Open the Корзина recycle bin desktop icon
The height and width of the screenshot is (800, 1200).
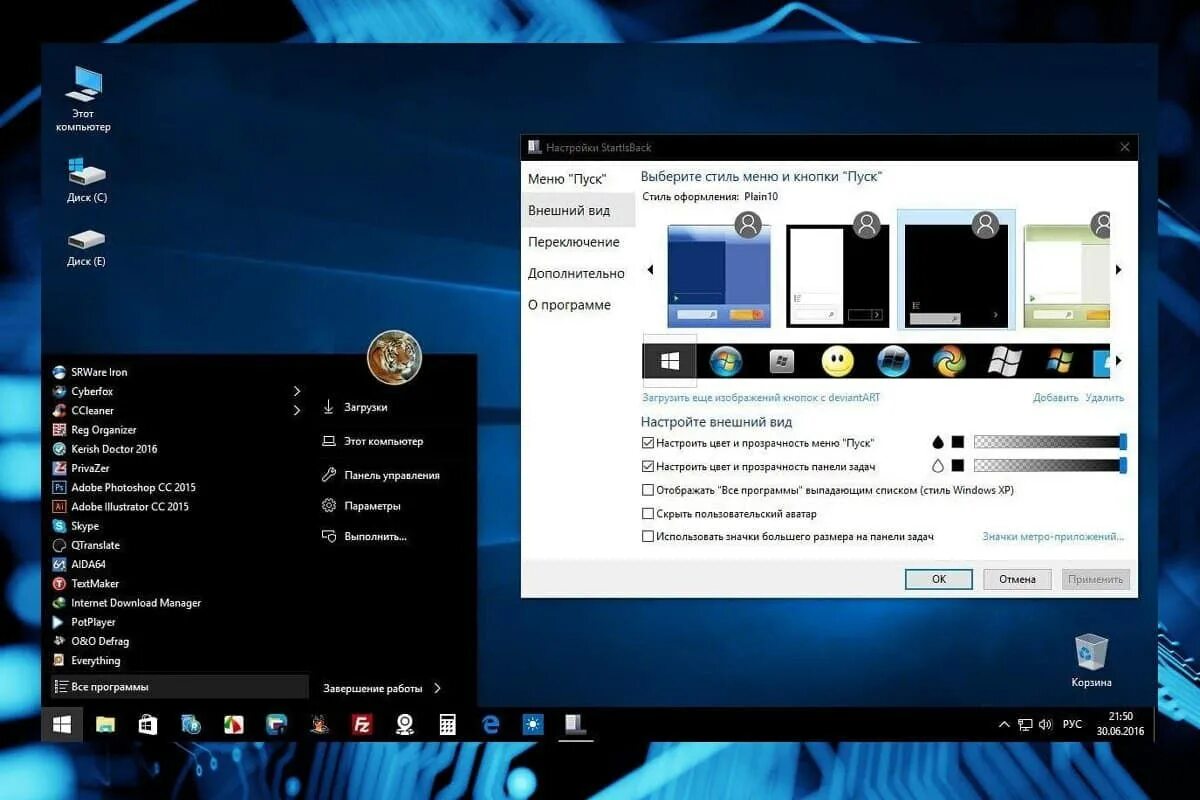tap(1091, 660)
